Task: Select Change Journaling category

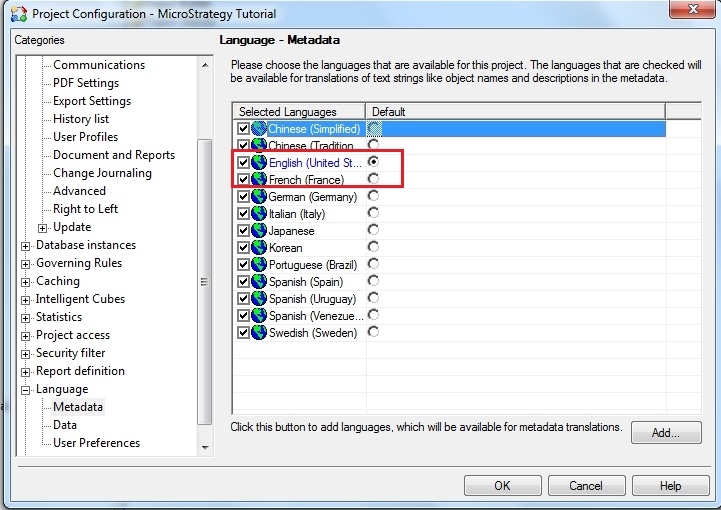Action: coord(103,173)
